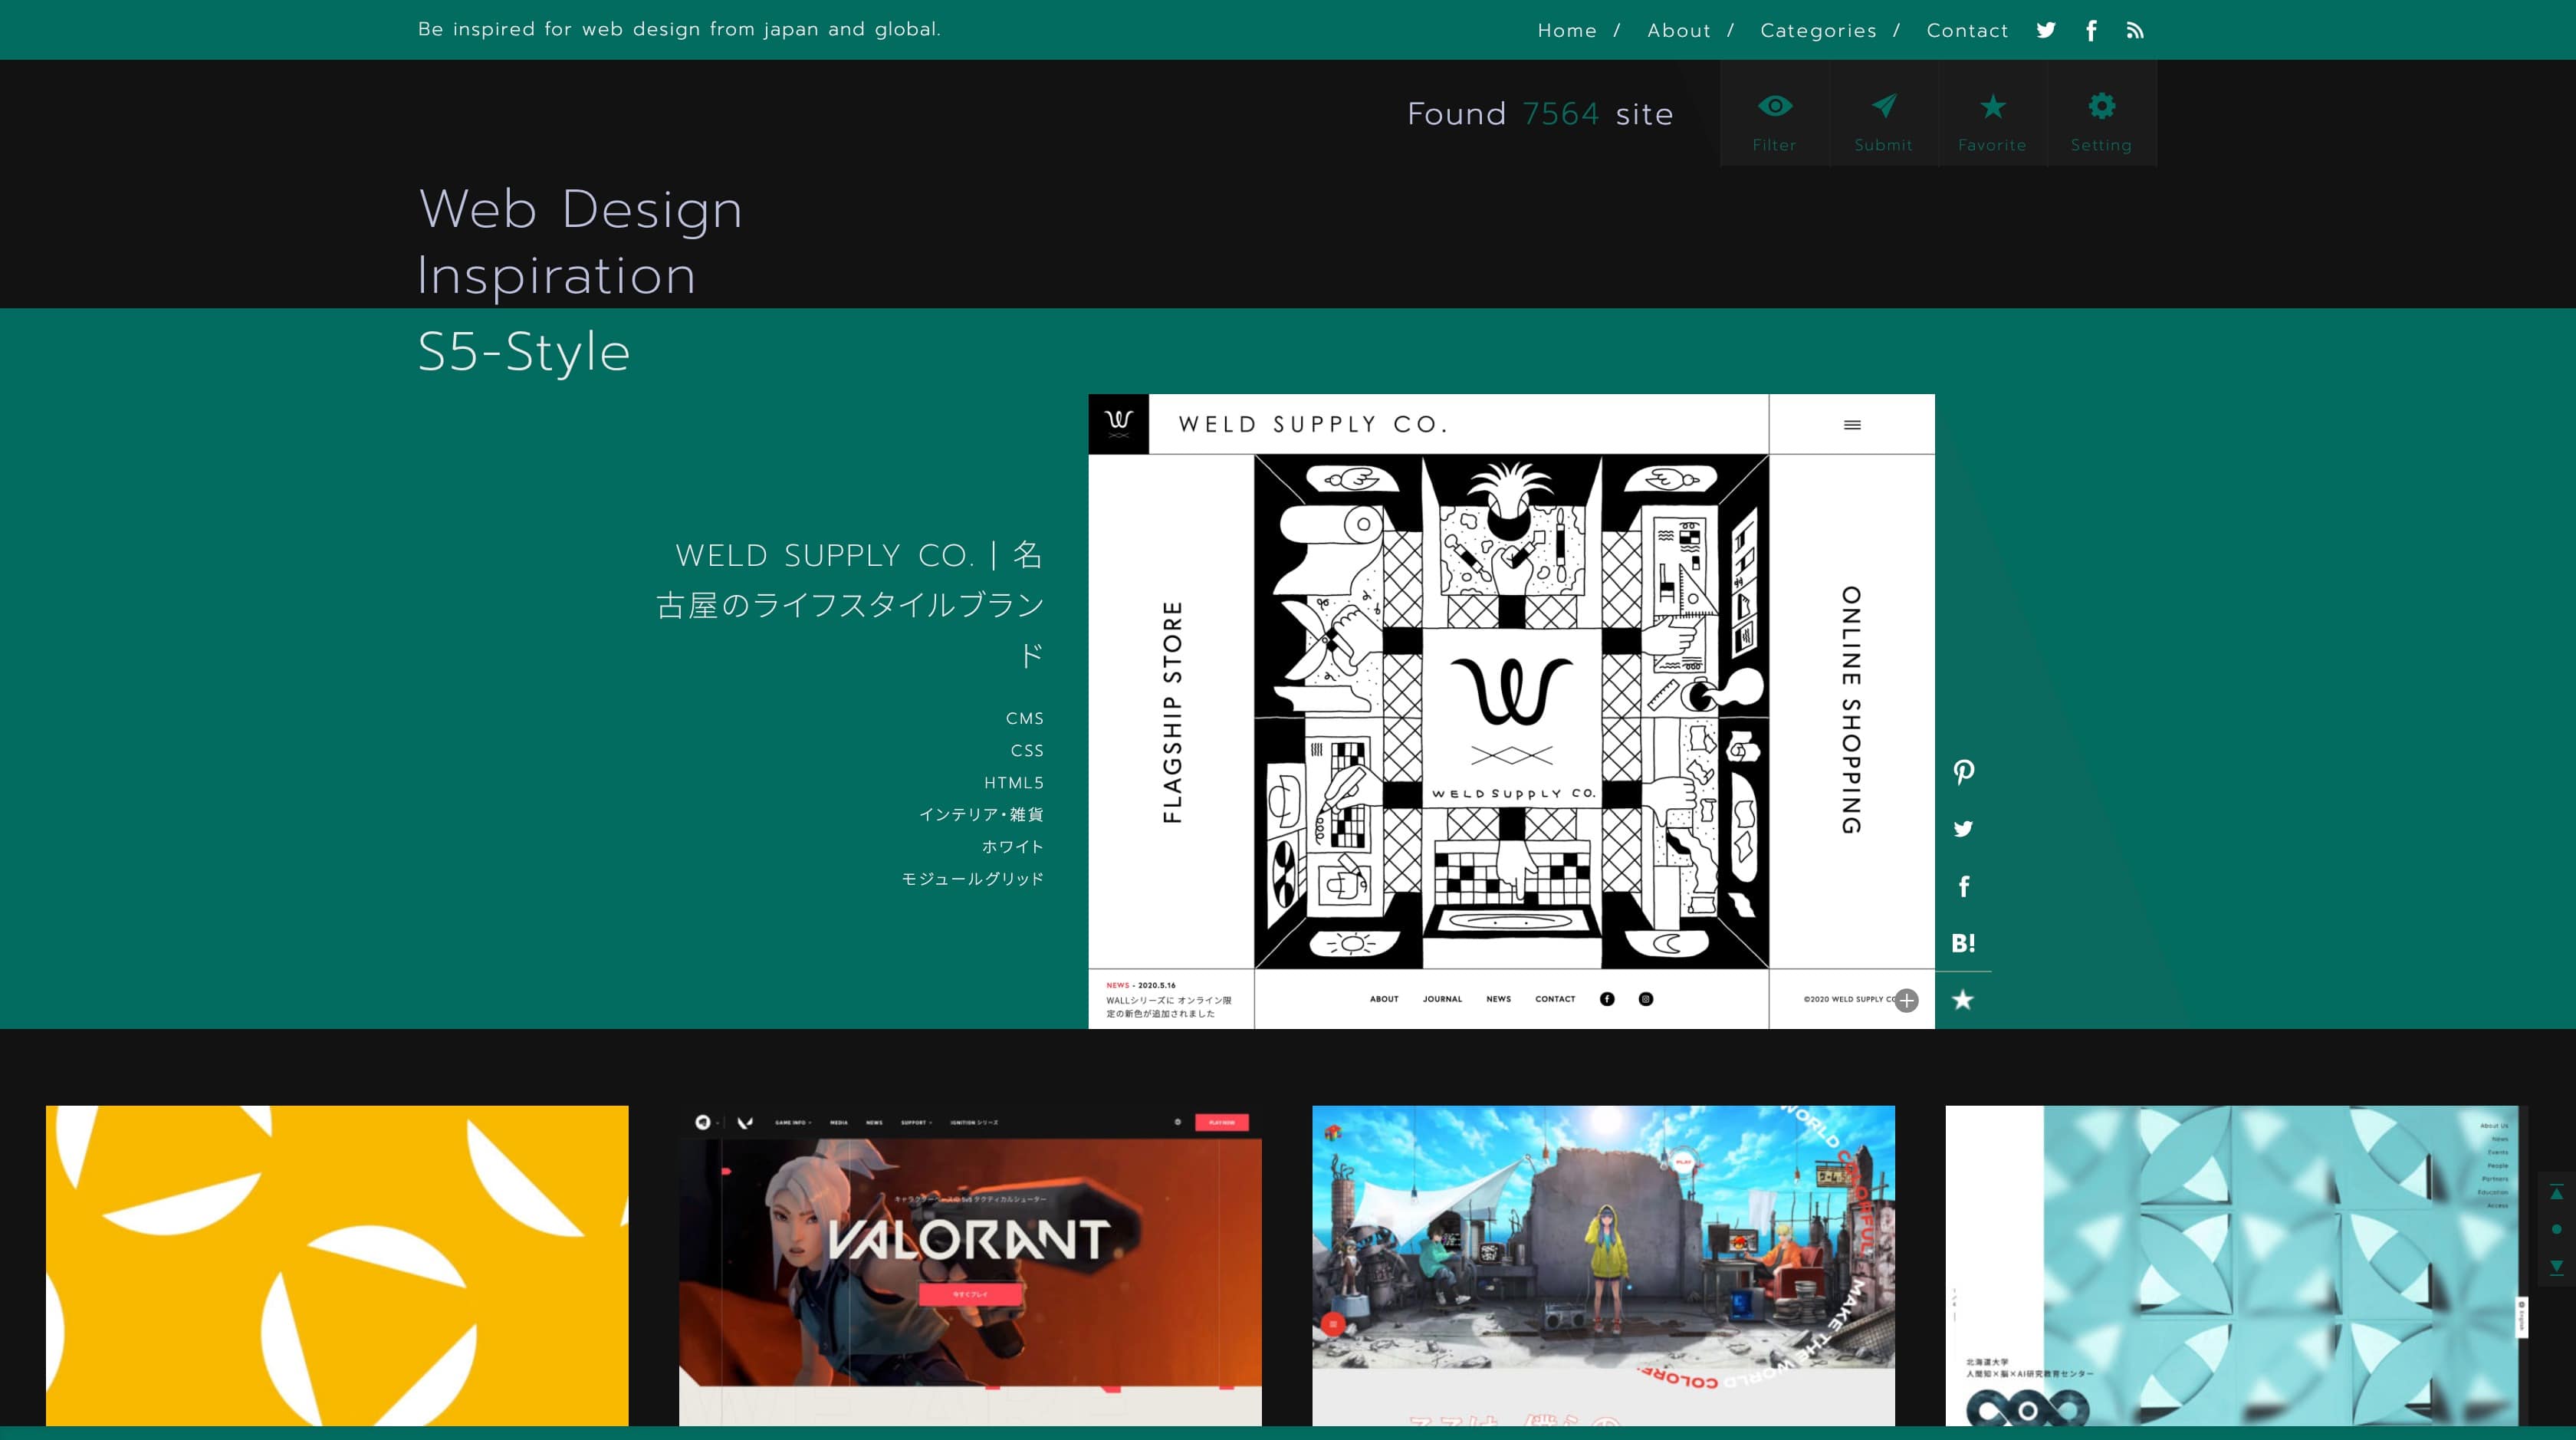2576x1440 pixels.
Task: Toggle favorite star beside featured site
Action: (x=1963, y=1000)
